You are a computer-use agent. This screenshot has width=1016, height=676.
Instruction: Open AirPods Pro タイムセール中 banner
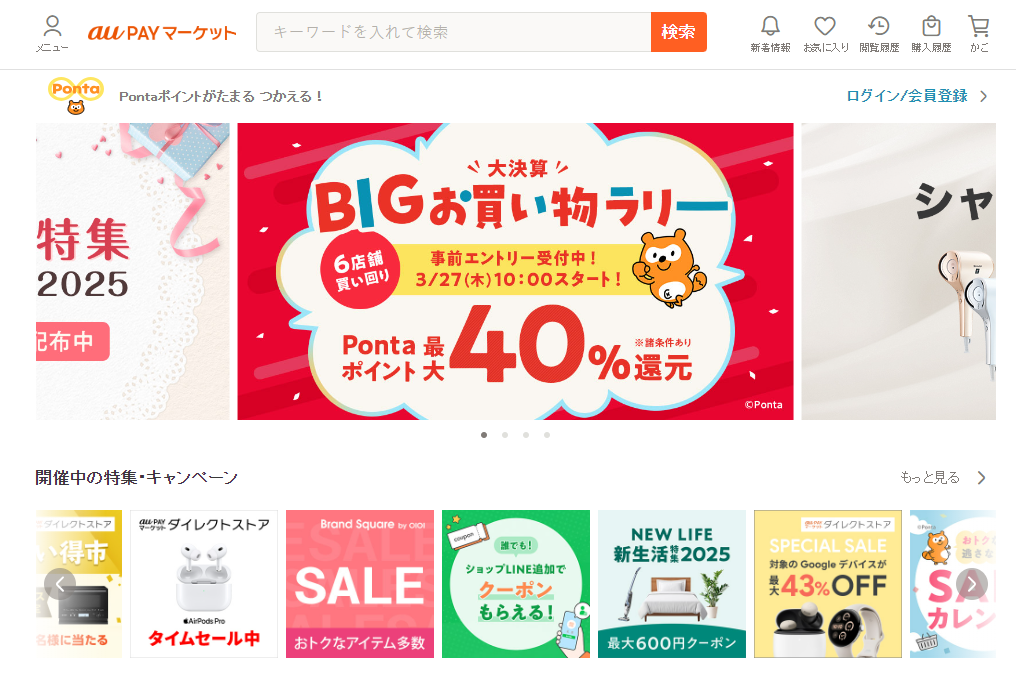[x=203, y=584]
